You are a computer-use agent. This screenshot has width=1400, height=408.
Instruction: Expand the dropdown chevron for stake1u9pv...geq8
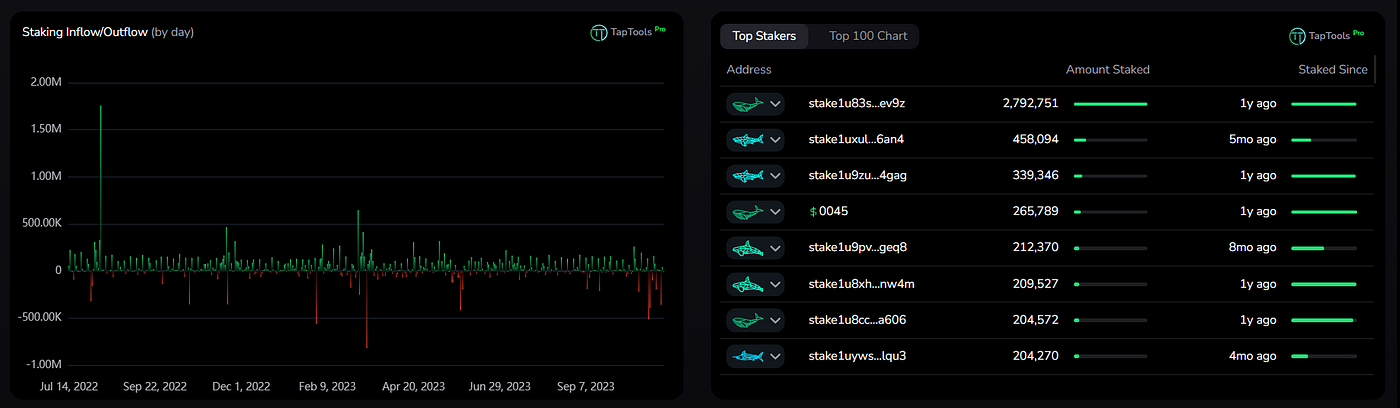coord(774,248)
